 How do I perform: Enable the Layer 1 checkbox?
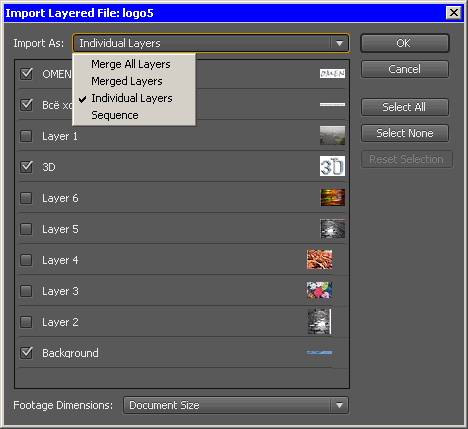26,136
